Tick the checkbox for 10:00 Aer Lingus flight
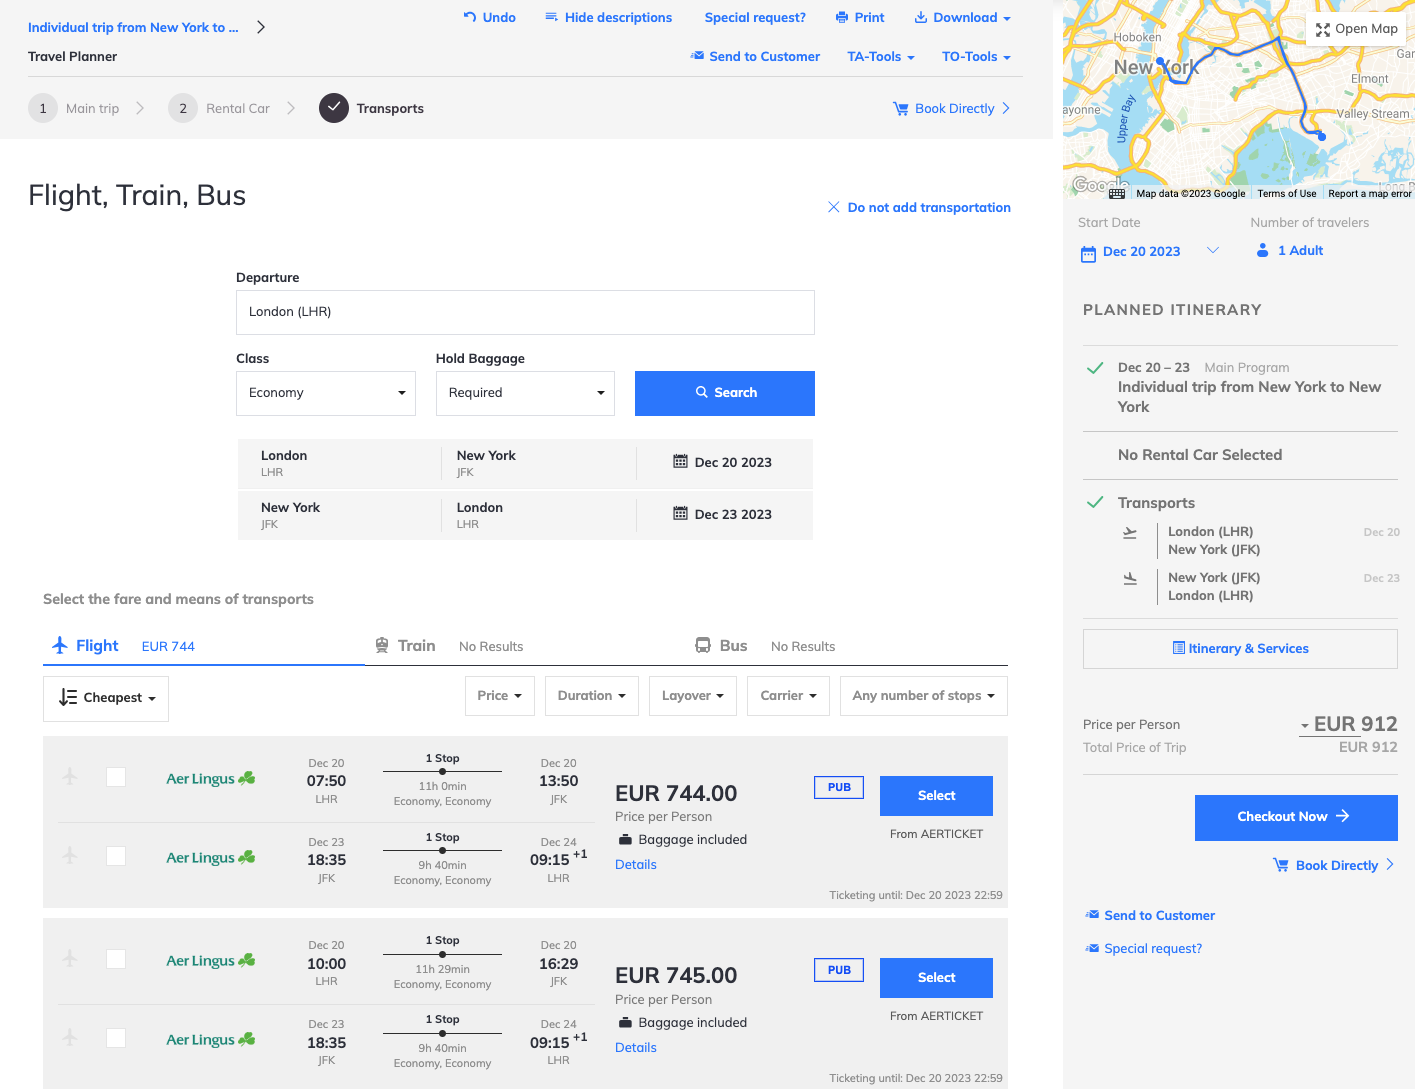Image resolution: width=1415 pixels, height=1089 pixels. [x=116, y=959]
